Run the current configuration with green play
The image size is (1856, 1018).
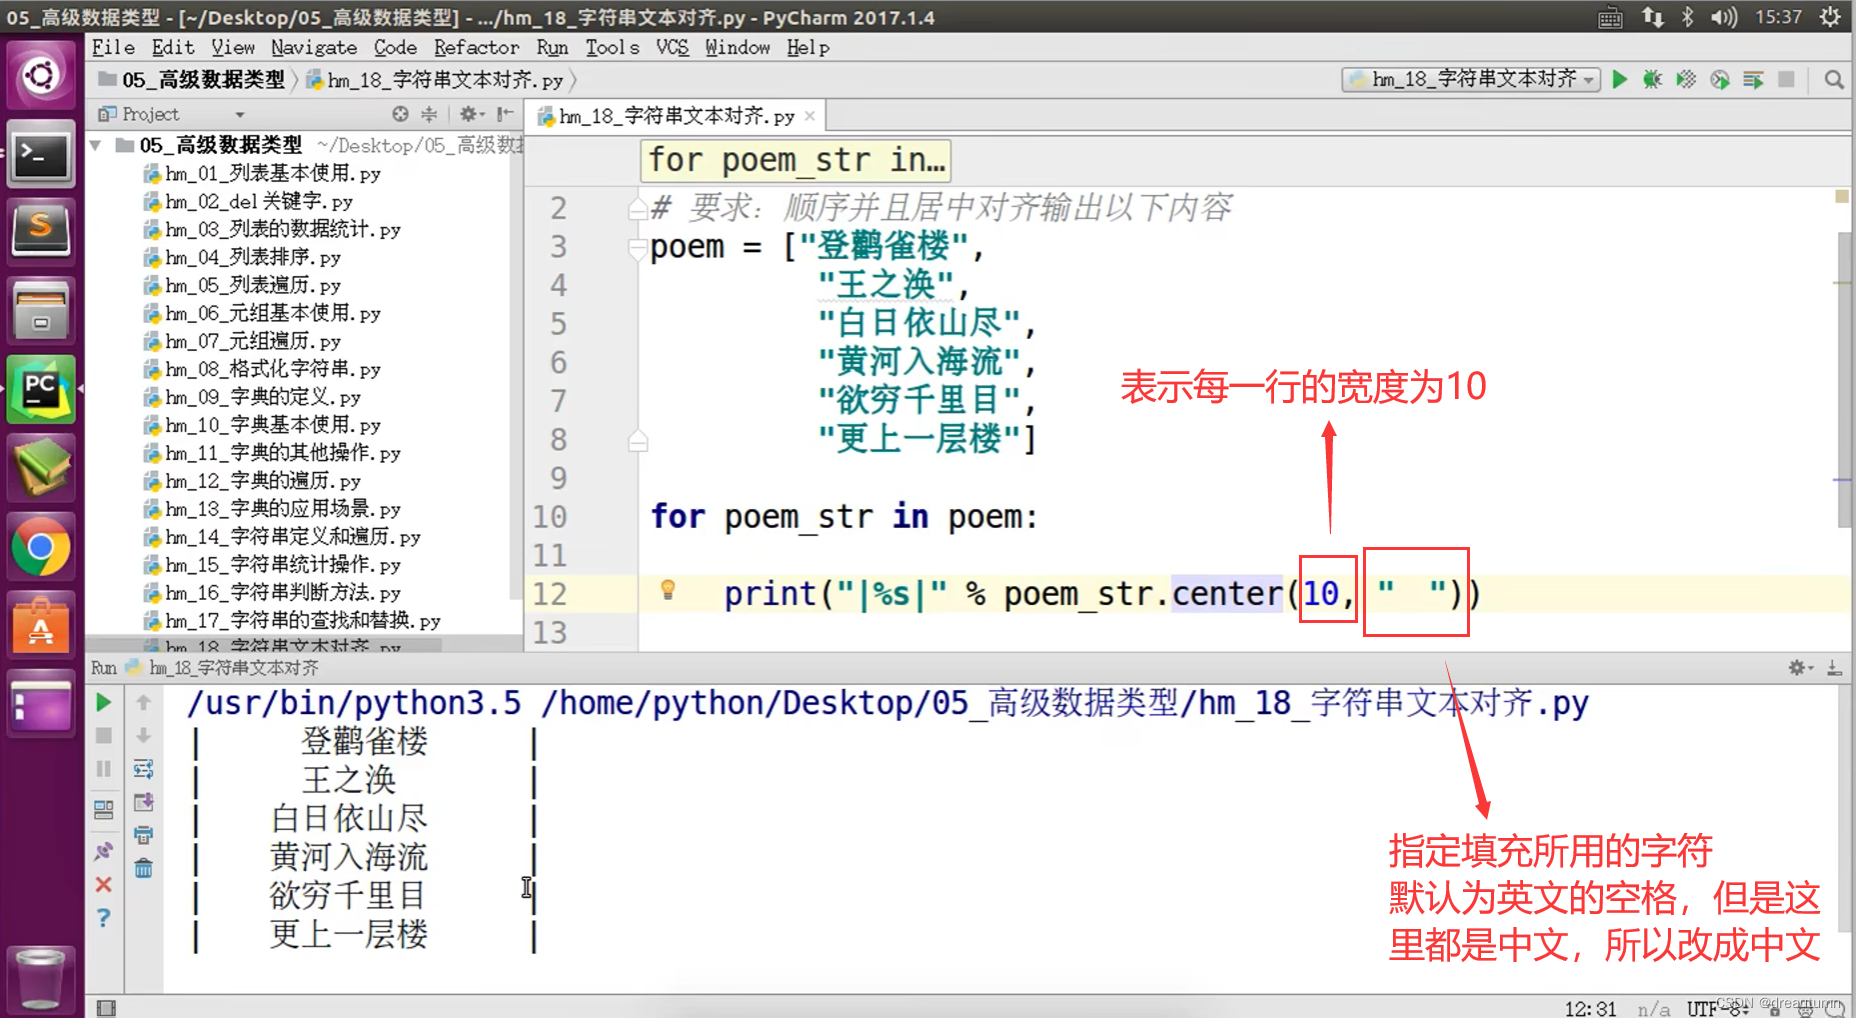(1619, 80)
